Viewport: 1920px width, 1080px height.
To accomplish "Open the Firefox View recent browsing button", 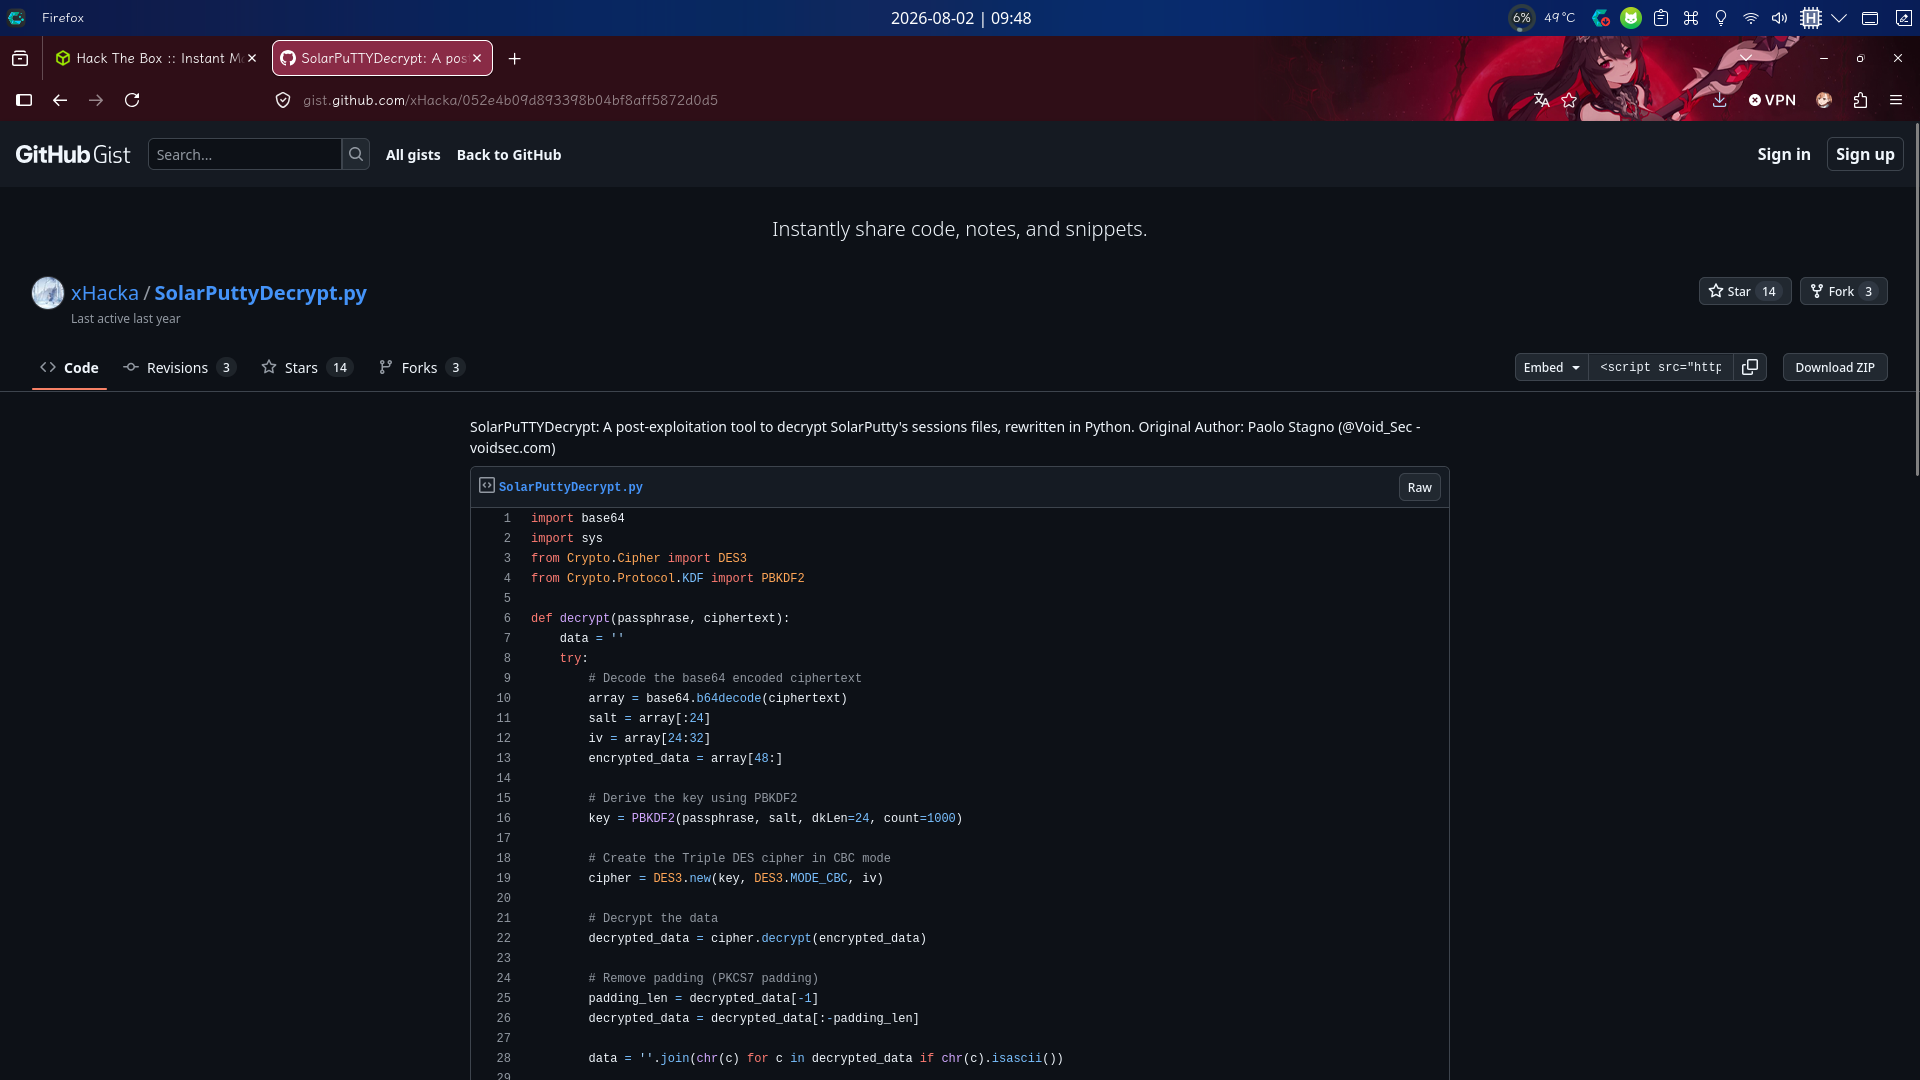I will pos(20,58).
